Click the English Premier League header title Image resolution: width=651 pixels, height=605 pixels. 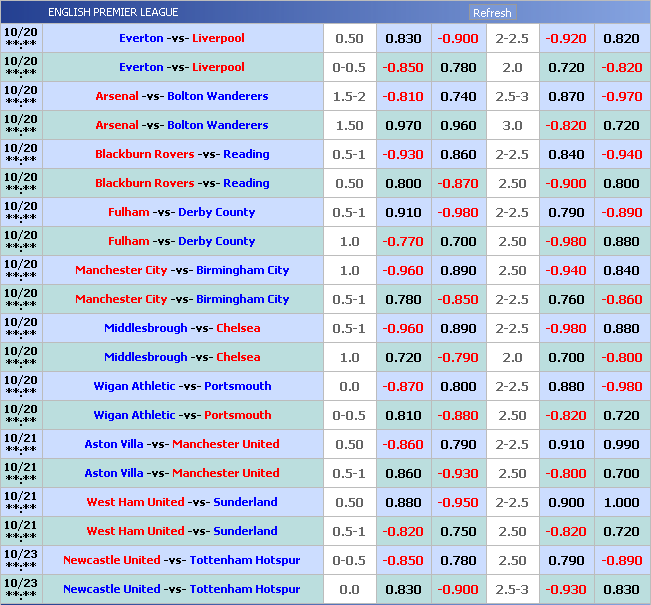pyautogui.click(x=113, y=13)
